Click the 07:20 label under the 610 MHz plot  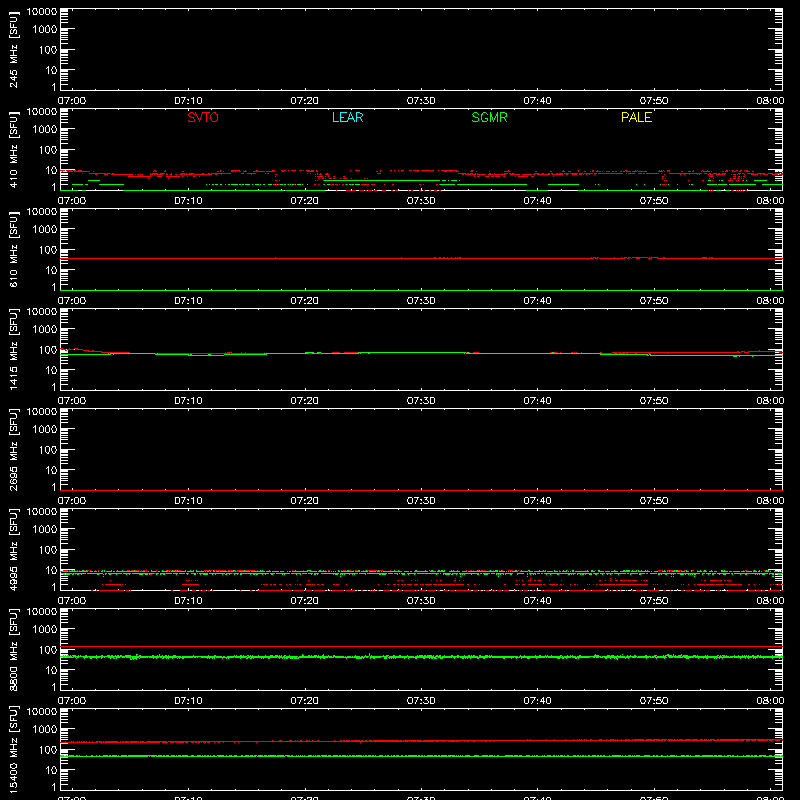coord(305,301)
